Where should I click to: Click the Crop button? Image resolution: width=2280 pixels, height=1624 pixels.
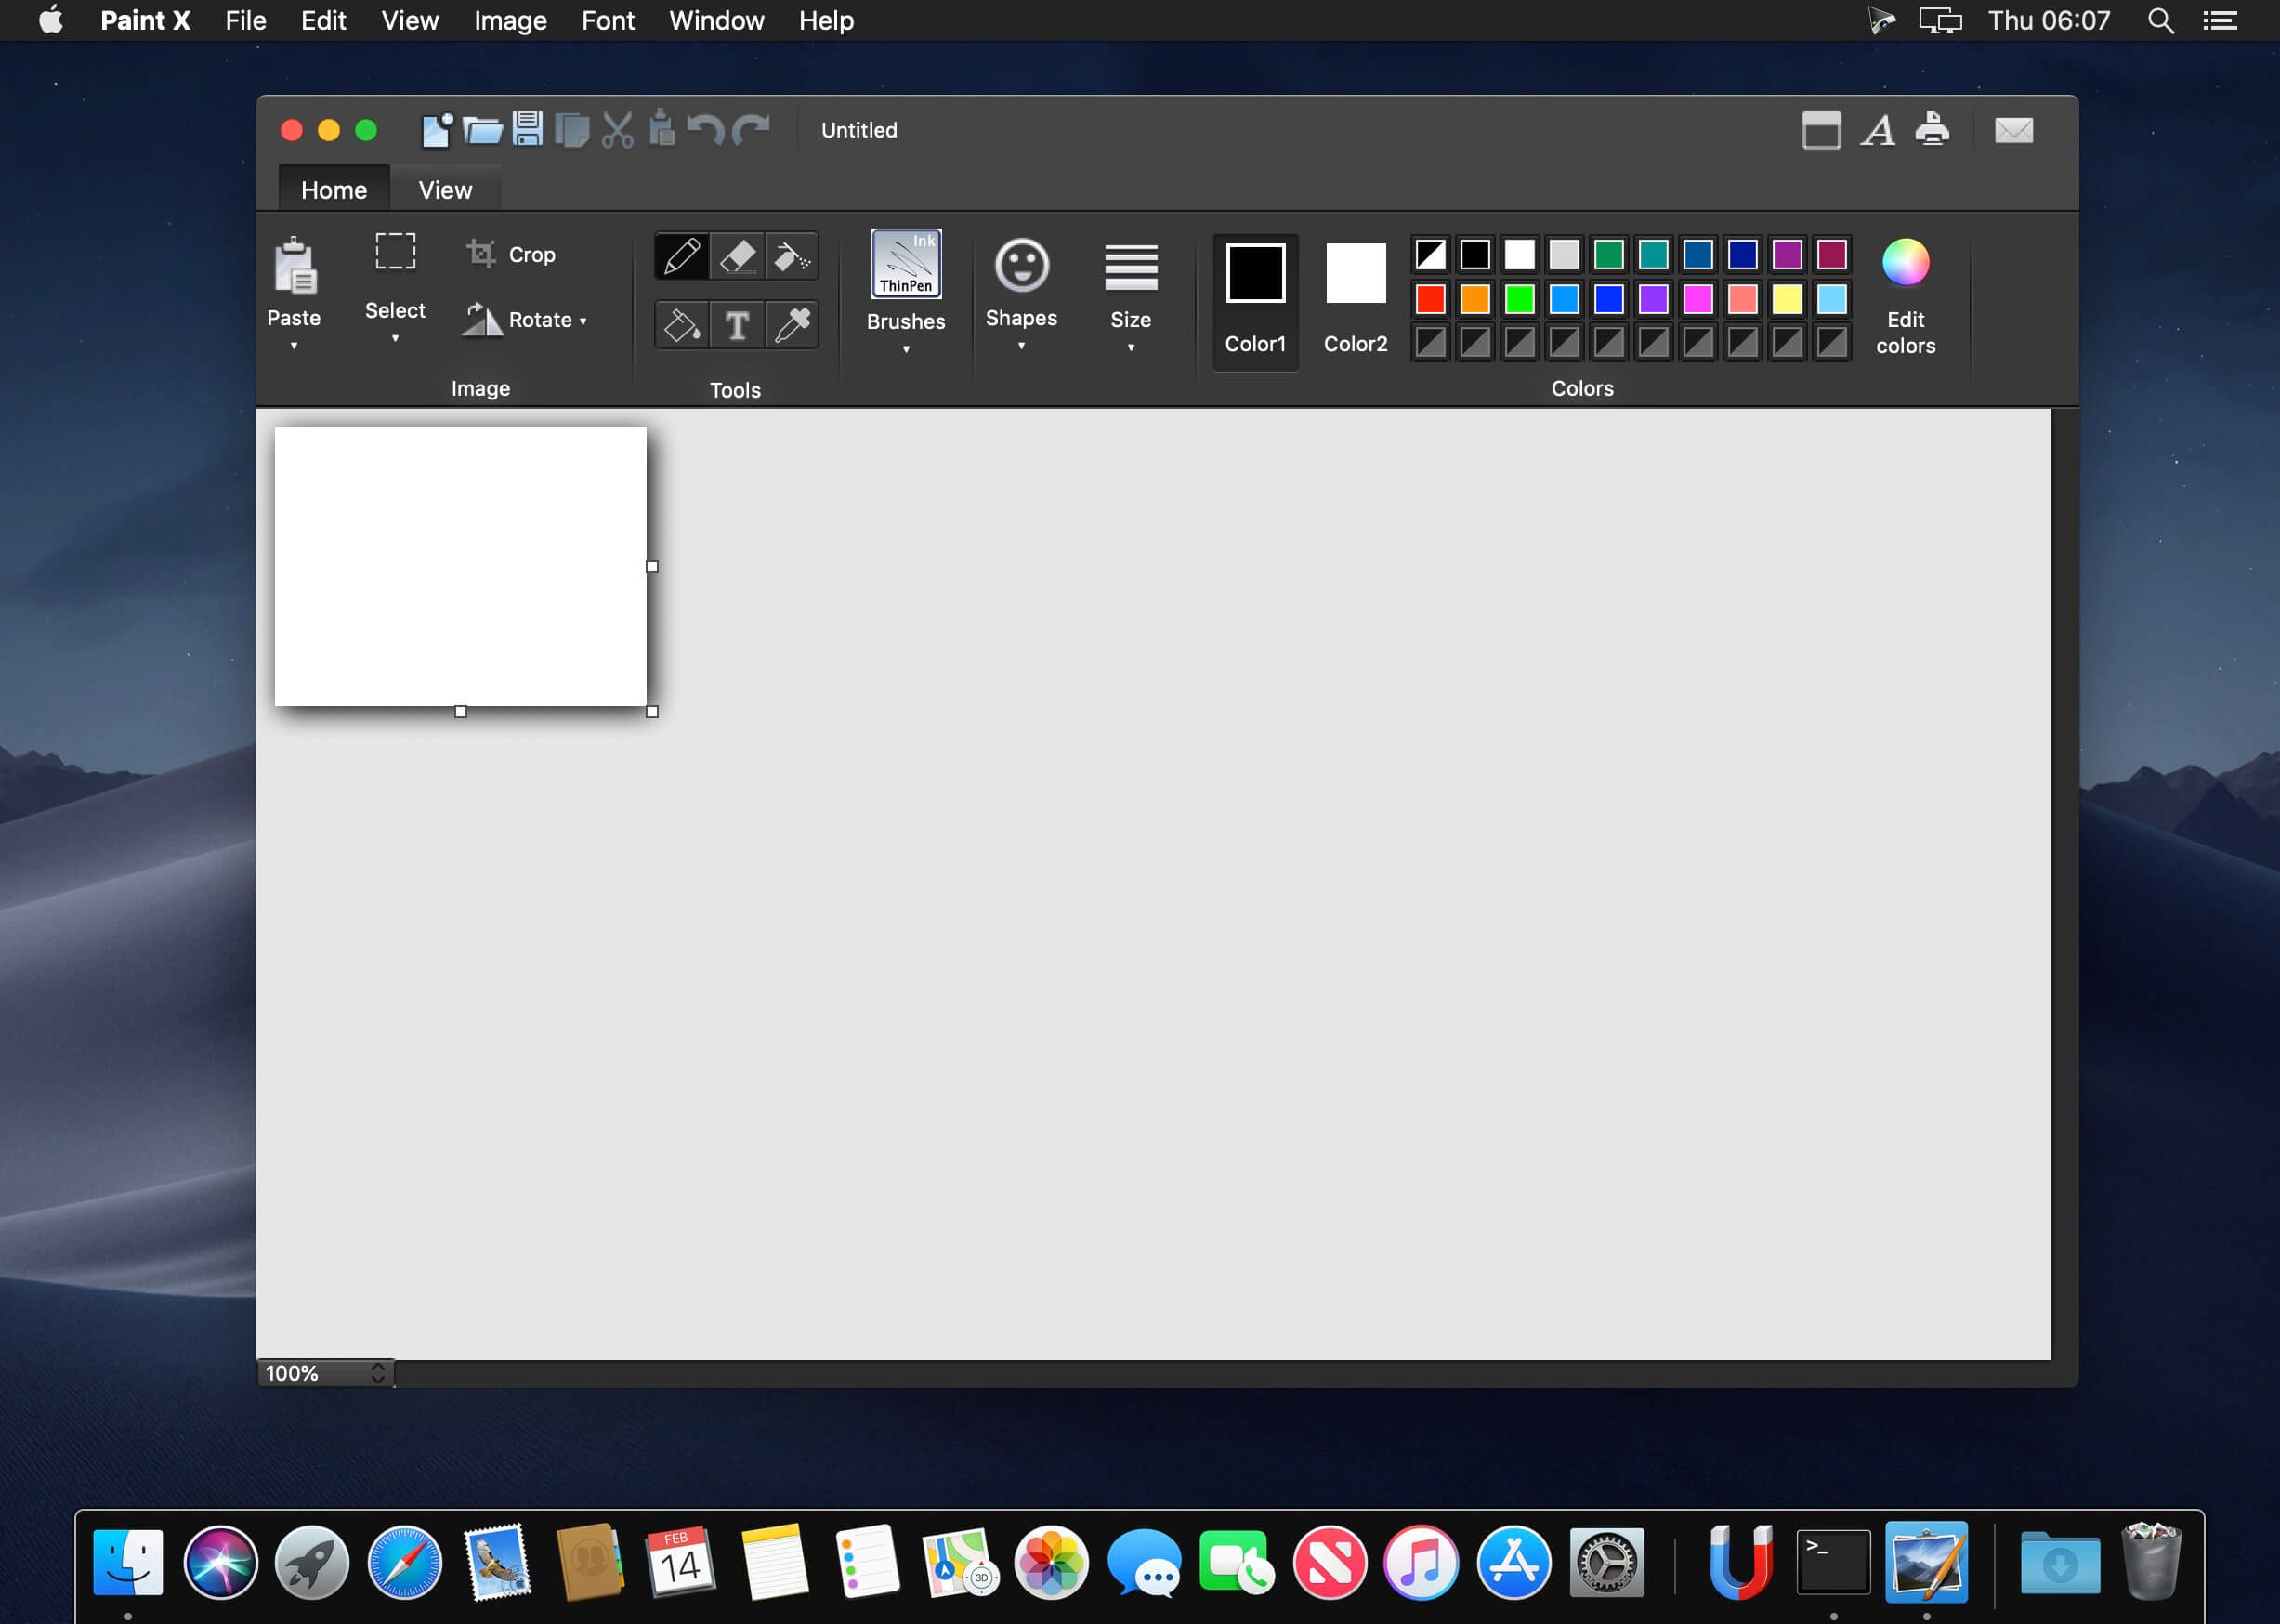pyautogui.click(x=512, y=255)
